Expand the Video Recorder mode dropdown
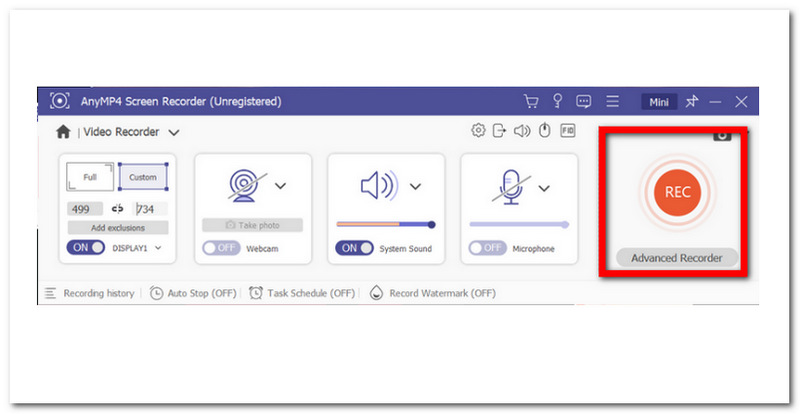 click(174, 132)
